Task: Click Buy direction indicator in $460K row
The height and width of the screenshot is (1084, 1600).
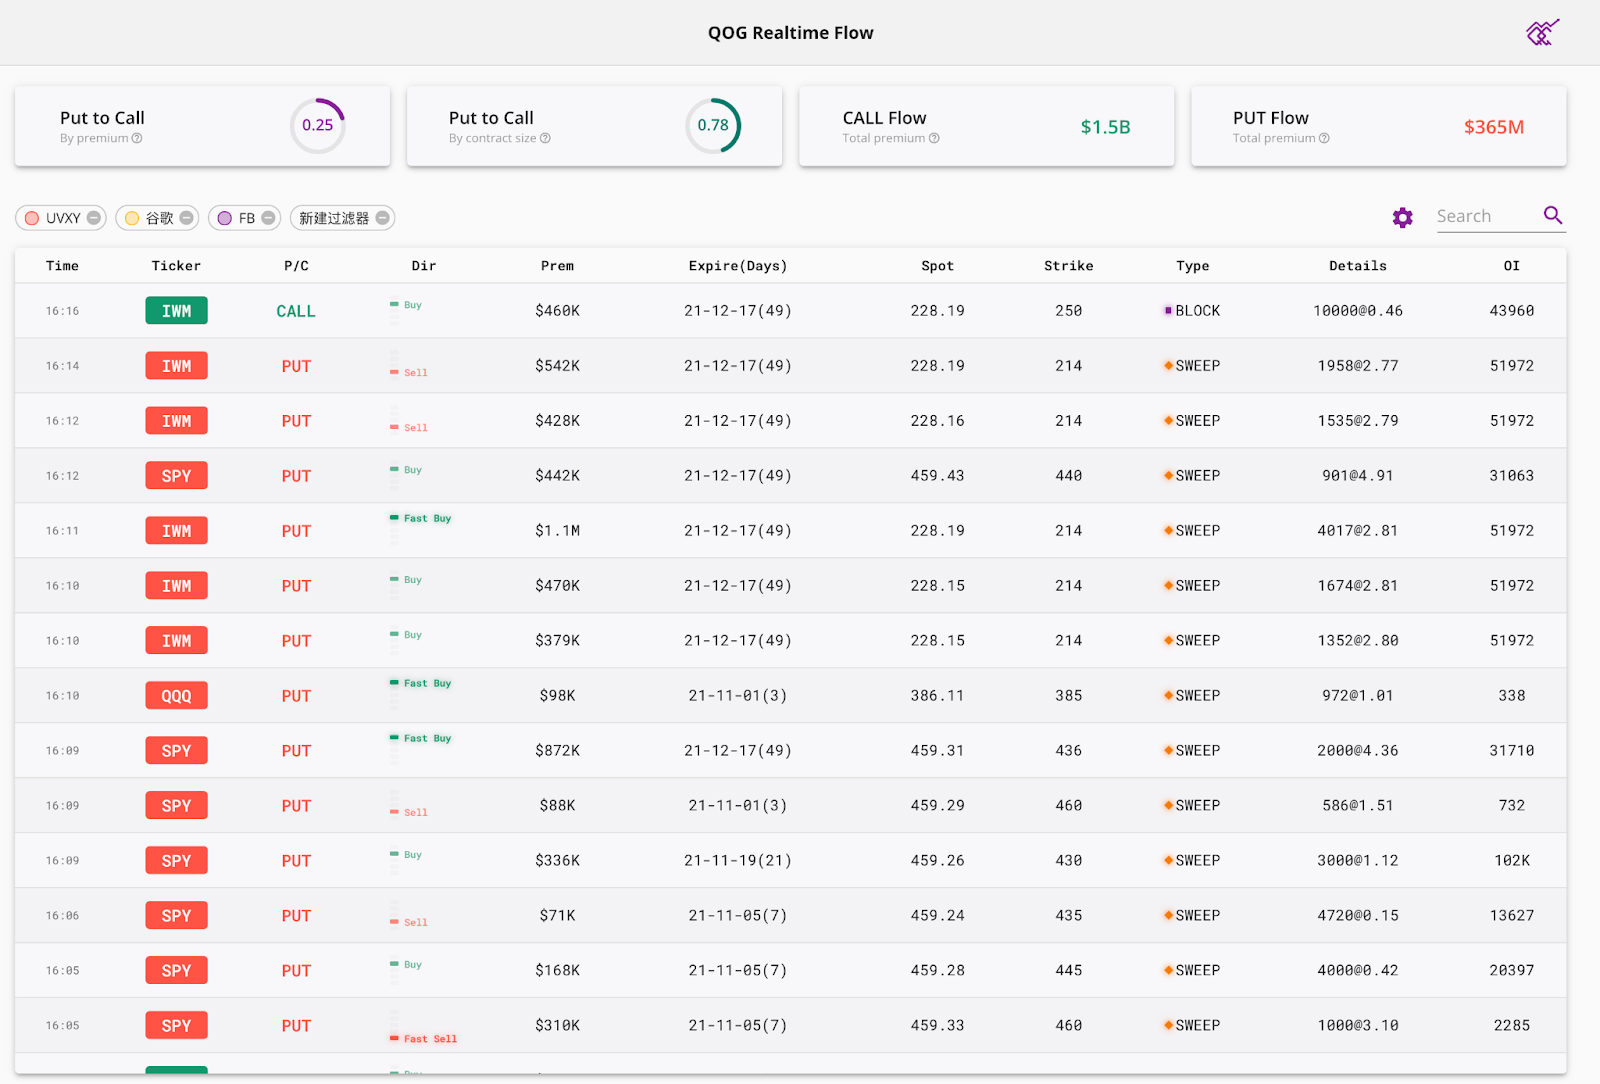Action: pos(406,305)
